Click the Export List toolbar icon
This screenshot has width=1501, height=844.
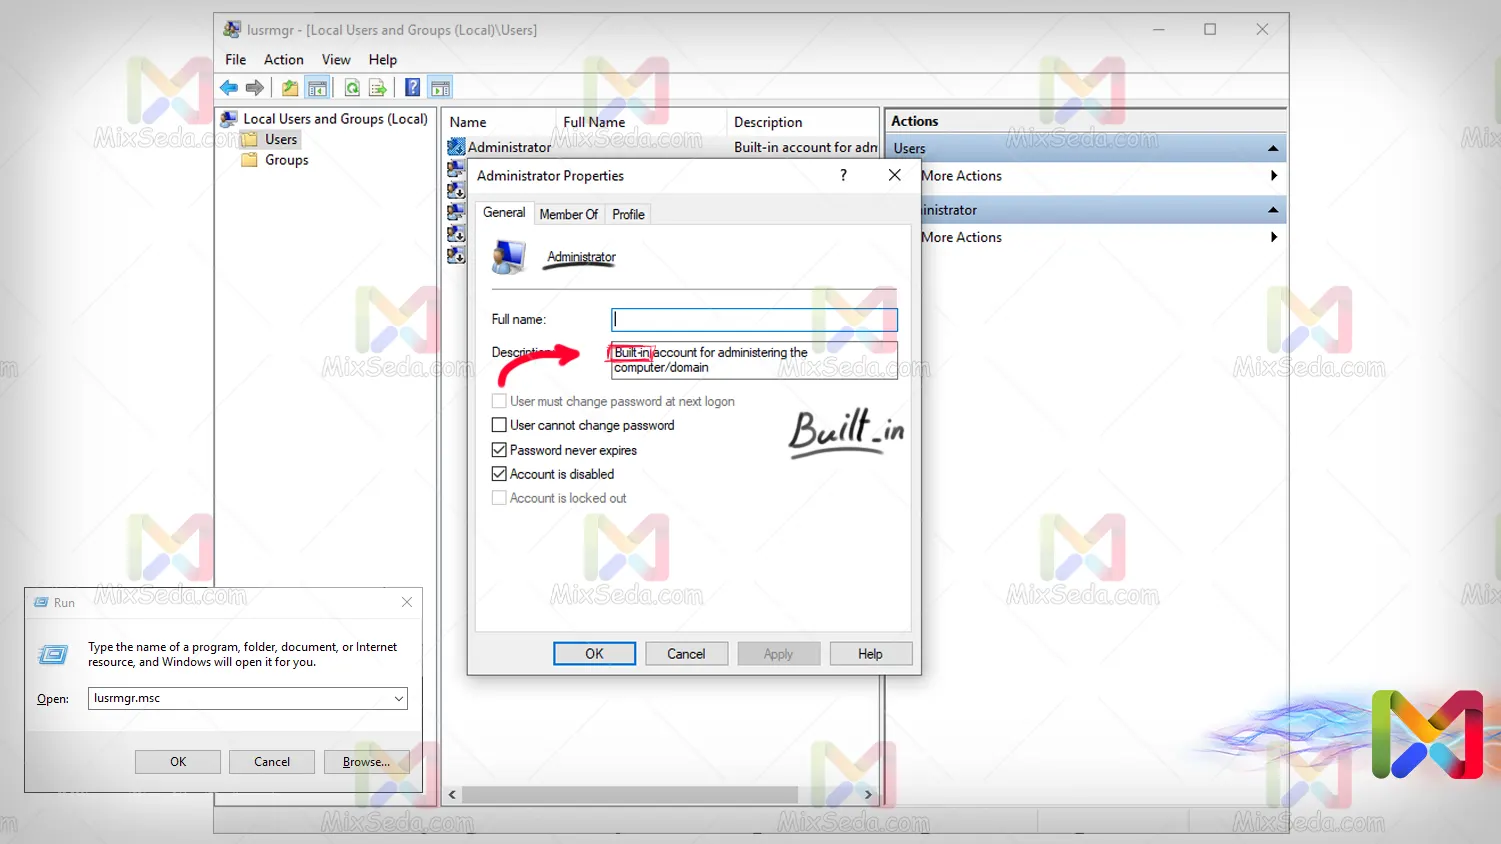coord(378,88)
